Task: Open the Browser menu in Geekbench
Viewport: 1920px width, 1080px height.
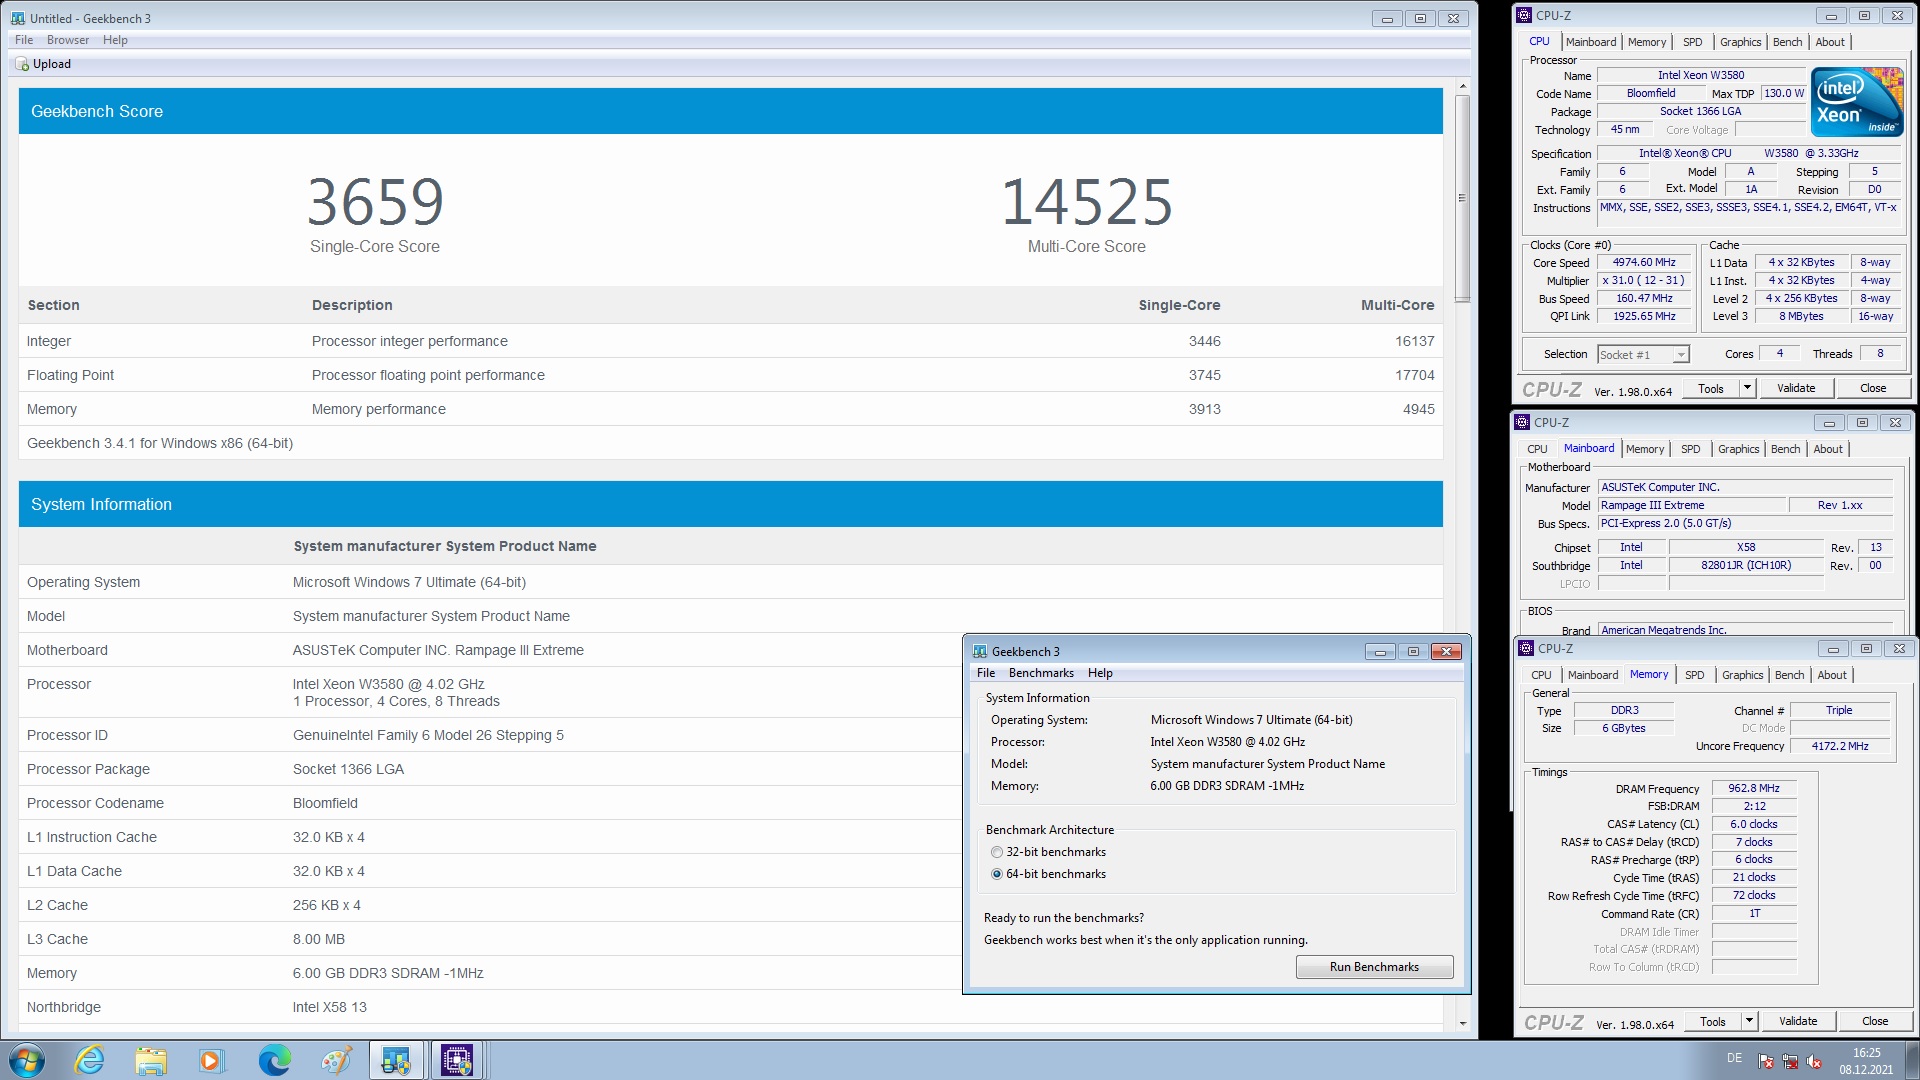Action: 68,40
